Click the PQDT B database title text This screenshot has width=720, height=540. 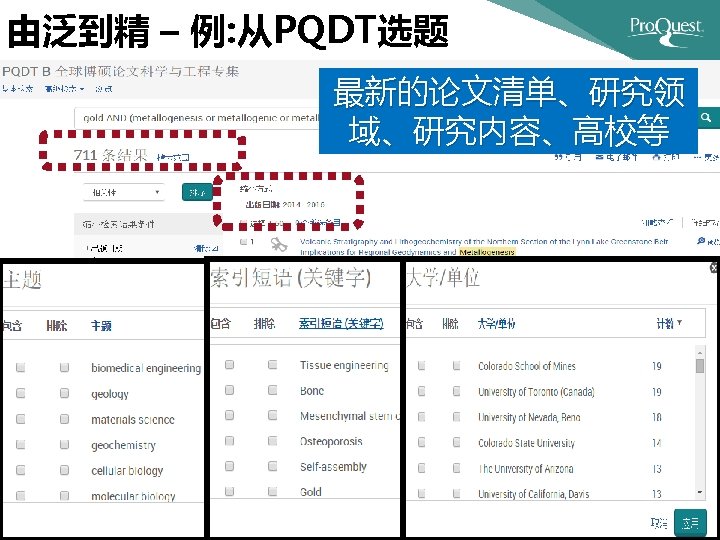(x=121, y=72)
